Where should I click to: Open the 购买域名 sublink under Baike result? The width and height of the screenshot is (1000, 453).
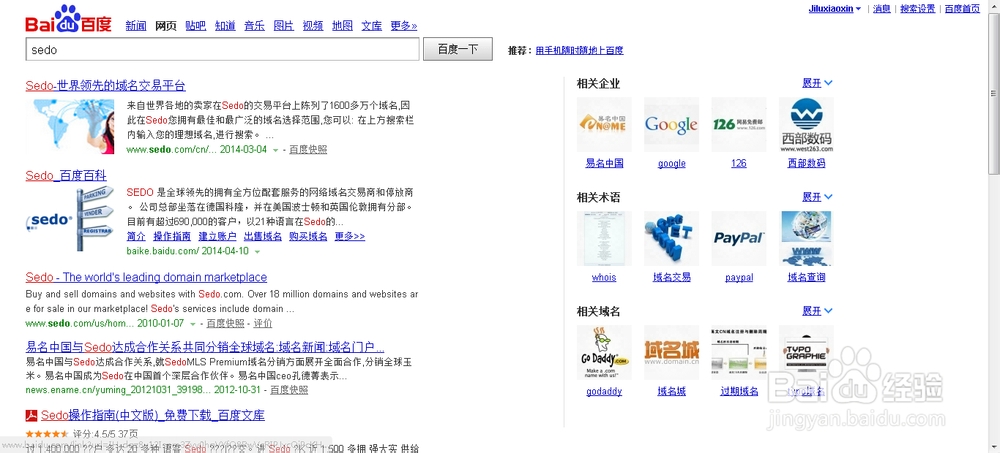(308, 237)
